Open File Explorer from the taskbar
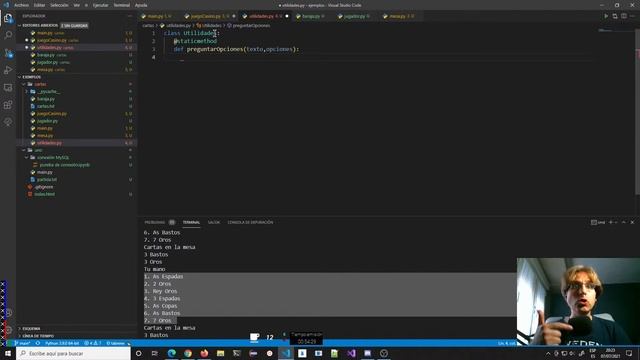This screenshot has width=640, height=360. (x=220, y=353)
